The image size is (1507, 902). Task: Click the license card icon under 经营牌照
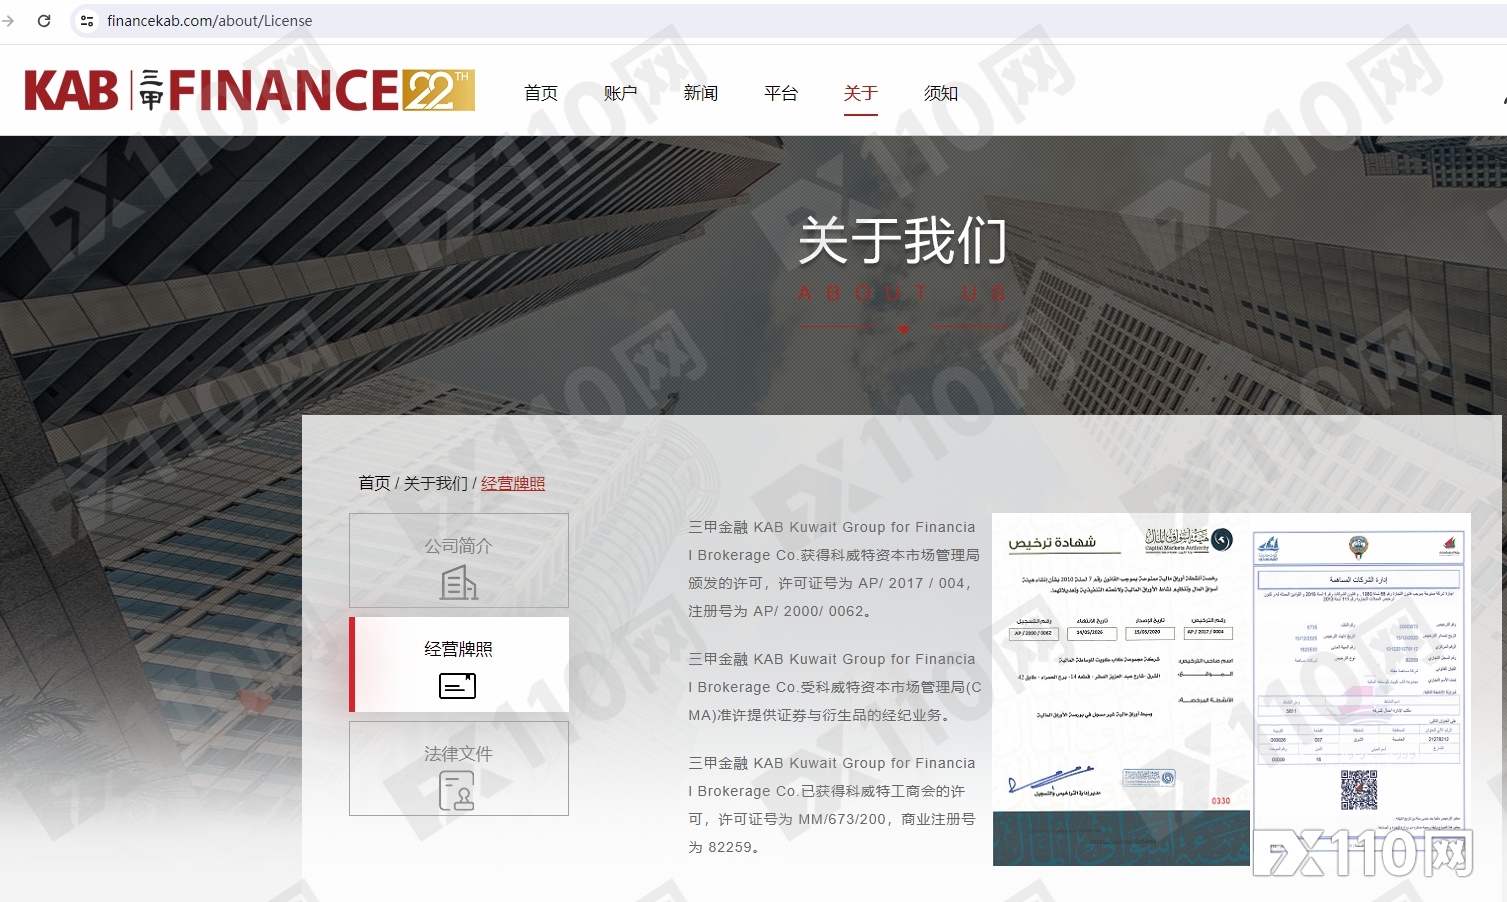click(458, 685)
